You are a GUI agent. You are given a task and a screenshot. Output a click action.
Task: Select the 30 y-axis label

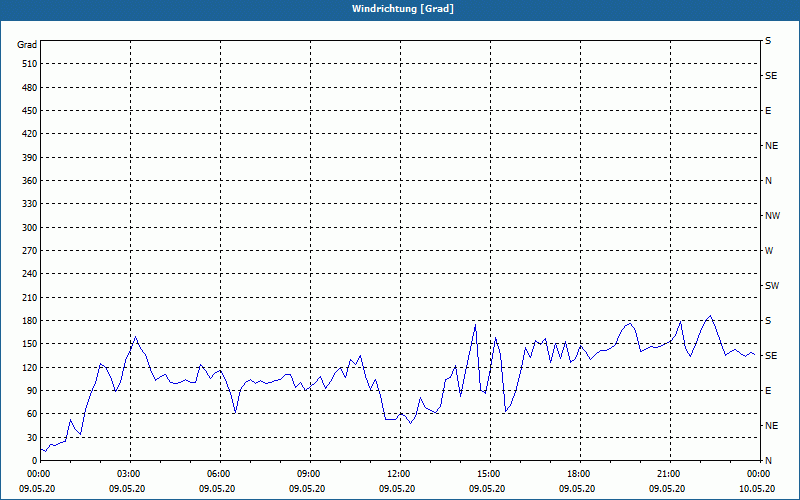[x=32, y=437]
